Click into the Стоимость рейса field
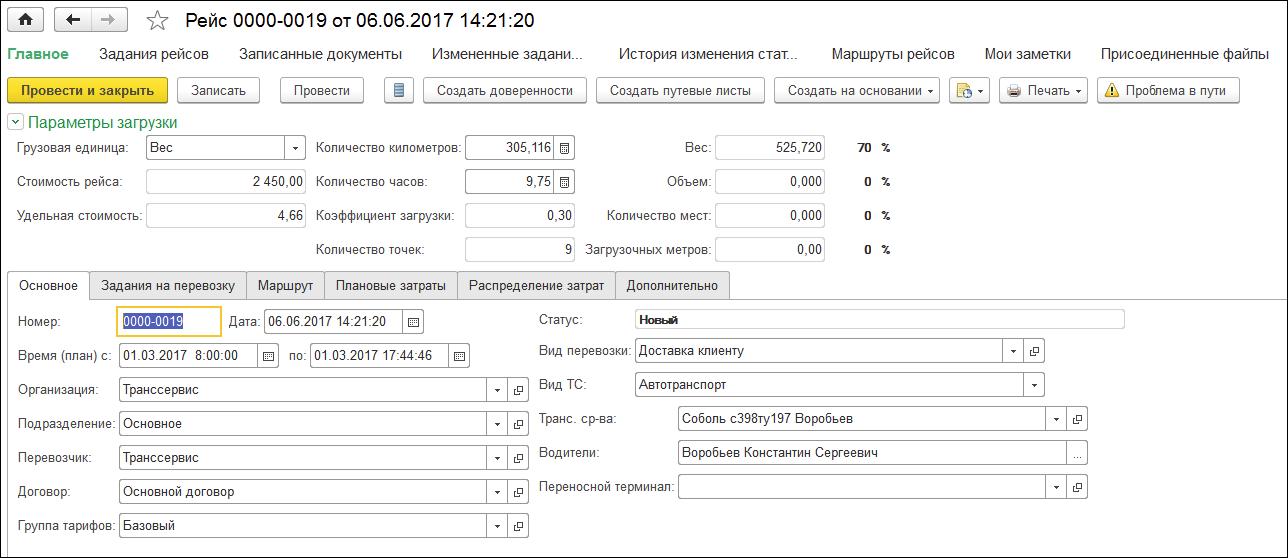1288x558 pixels. click(226, 182)
